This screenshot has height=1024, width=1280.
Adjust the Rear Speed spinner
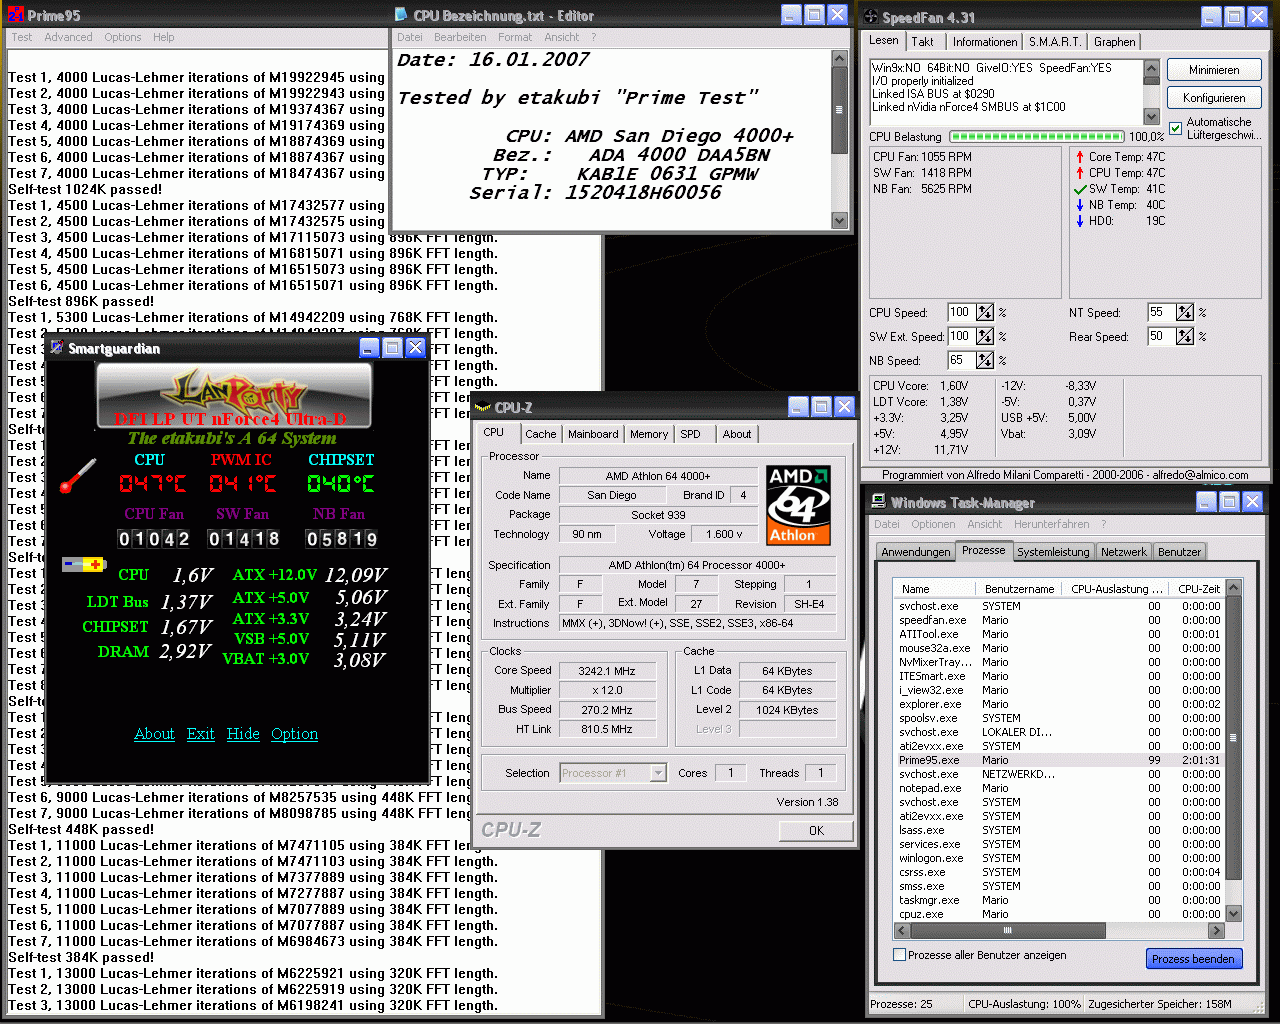coord(1185,337)
